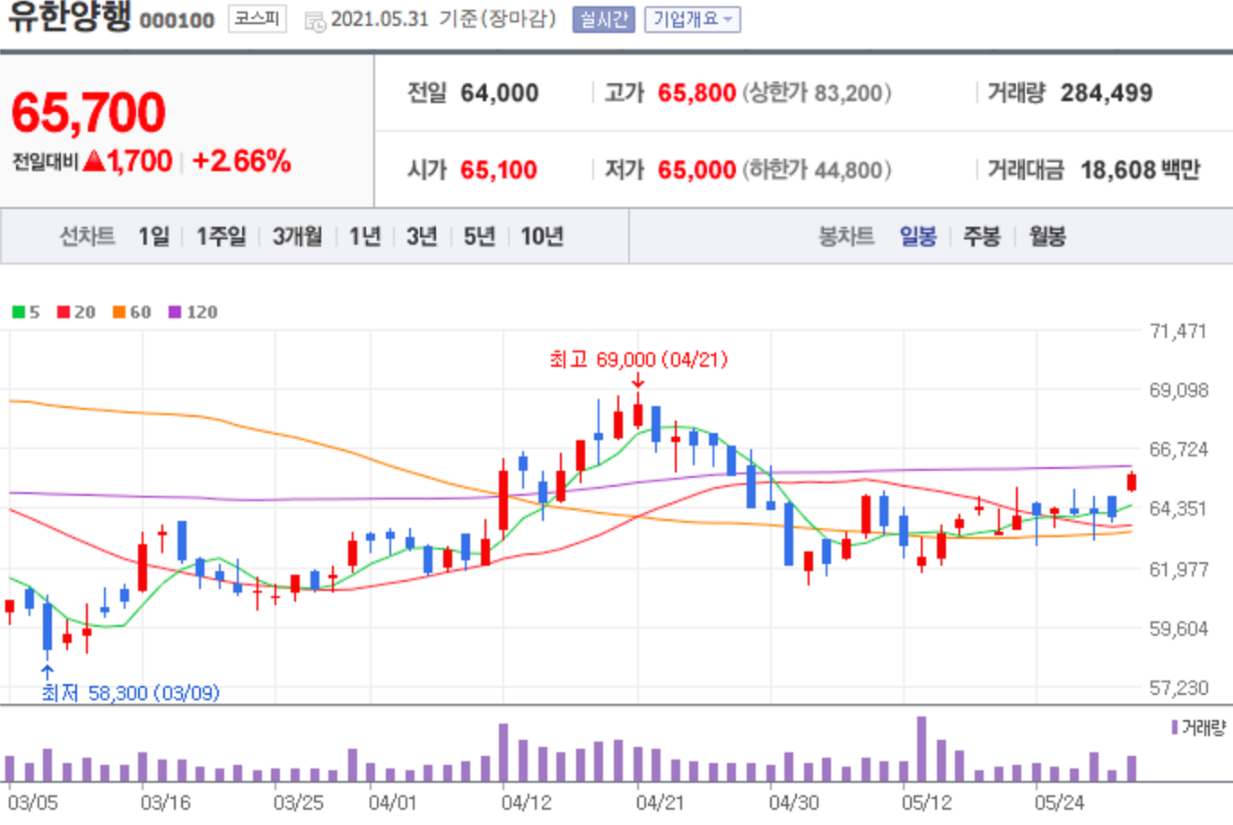Click the current price 65,700
1233x825 pixels.
88,113
